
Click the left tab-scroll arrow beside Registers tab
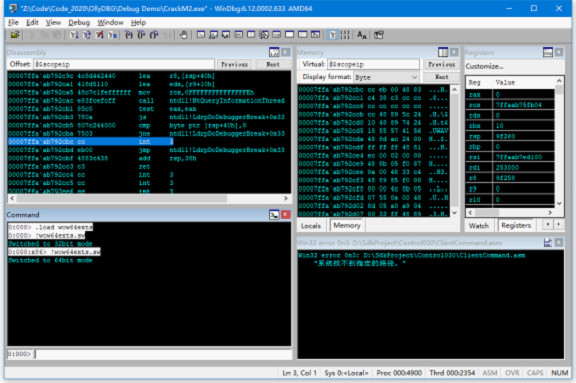tap(548, 224)
